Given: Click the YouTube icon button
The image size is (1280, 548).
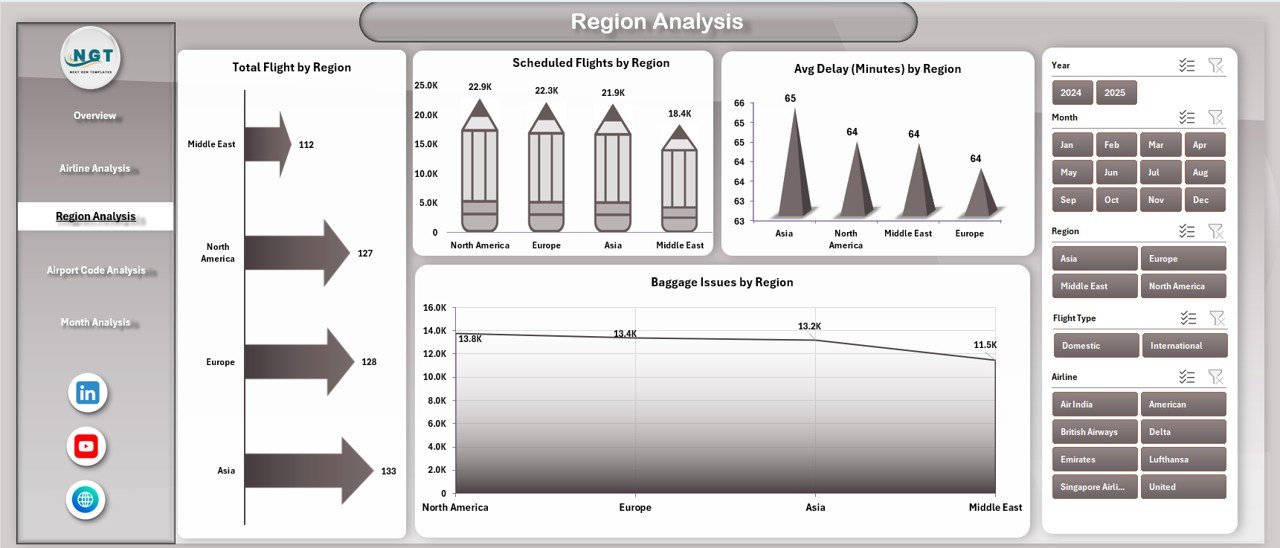Looking at the screenshot, I should 87,446.
